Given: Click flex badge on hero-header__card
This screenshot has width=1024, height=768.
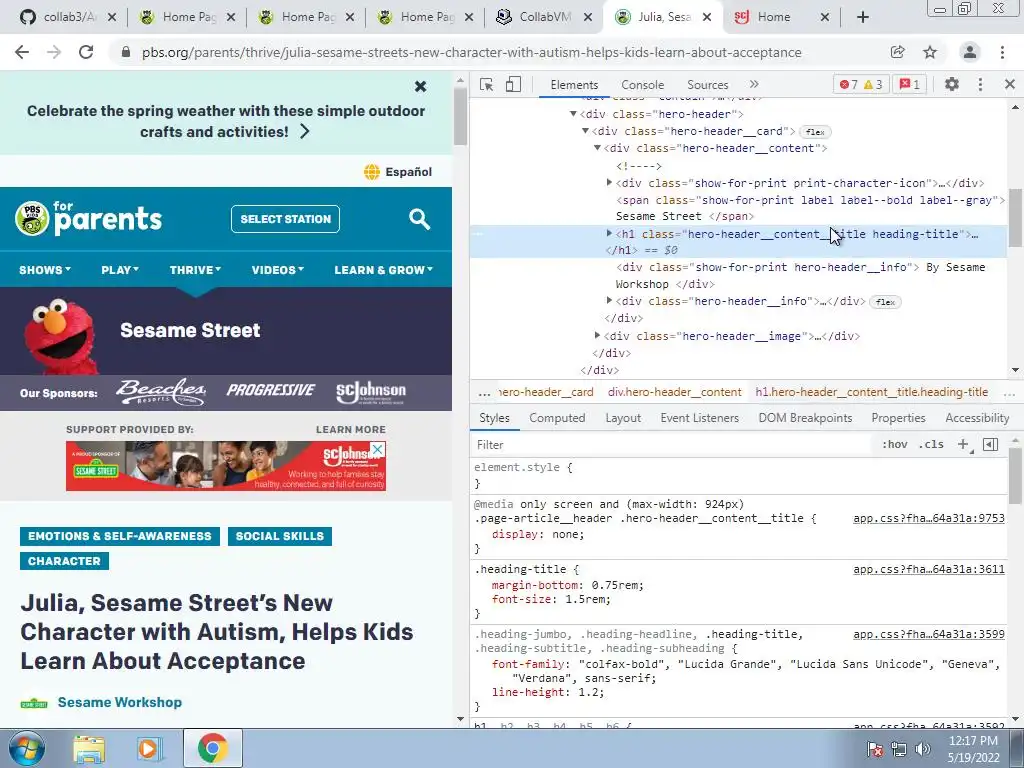Looking at the screenshot, I should [x=815, y=132].
